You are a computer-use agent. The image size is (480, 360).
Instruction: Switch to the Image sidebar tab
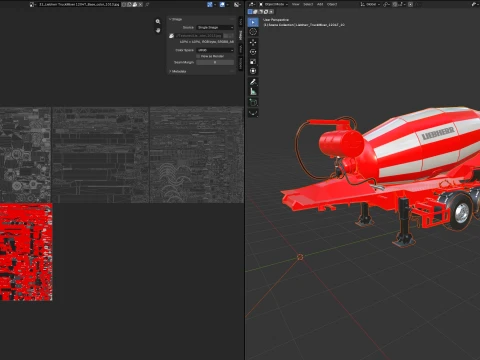pyautogui.click(x=241, y=35)
